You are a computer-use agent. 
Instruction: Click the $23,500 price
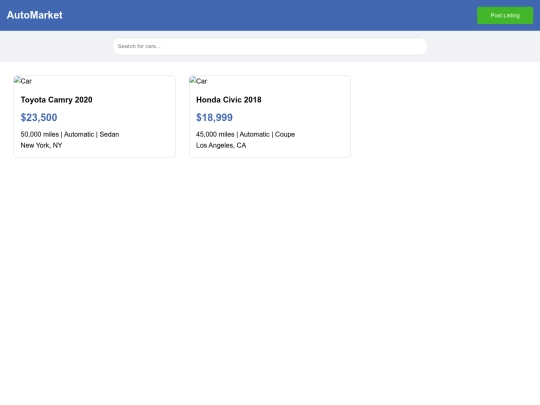[39, 117]
